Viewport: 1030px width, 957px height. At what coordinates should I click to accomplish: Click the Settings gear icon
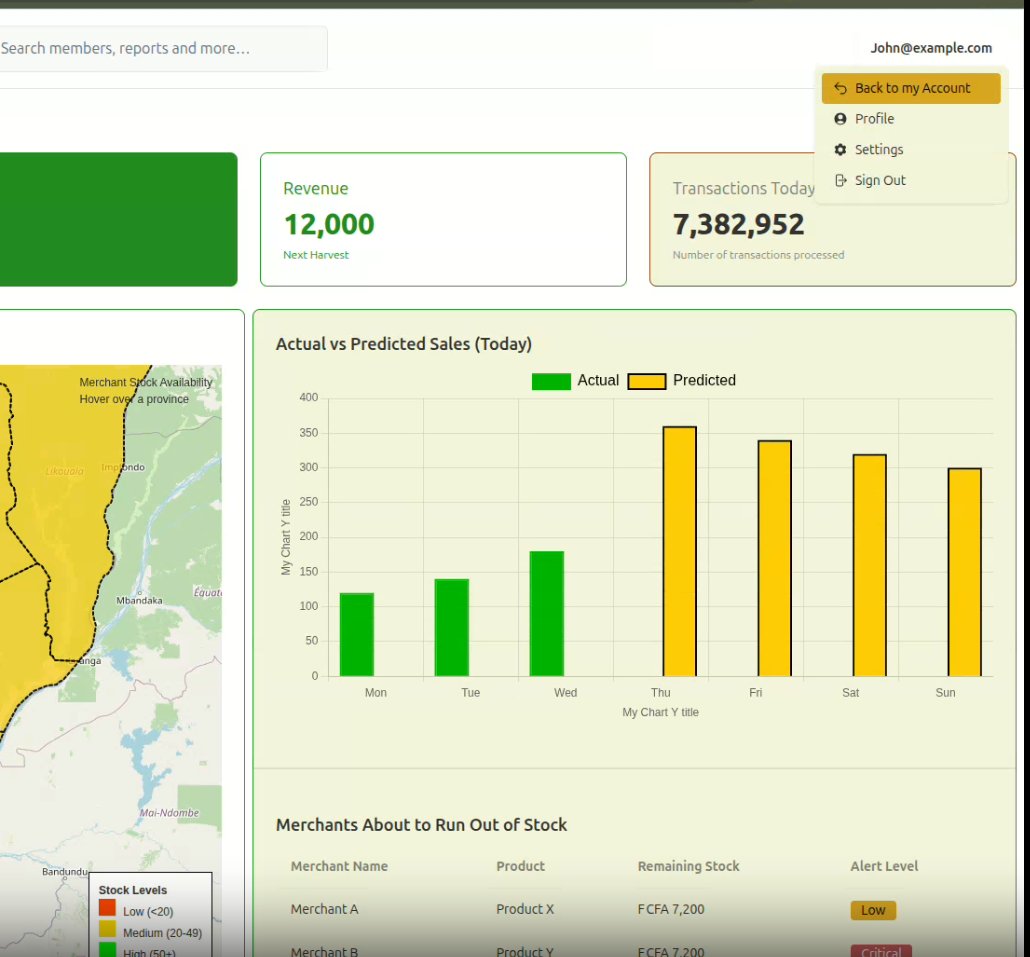click(x=840, y=150)
